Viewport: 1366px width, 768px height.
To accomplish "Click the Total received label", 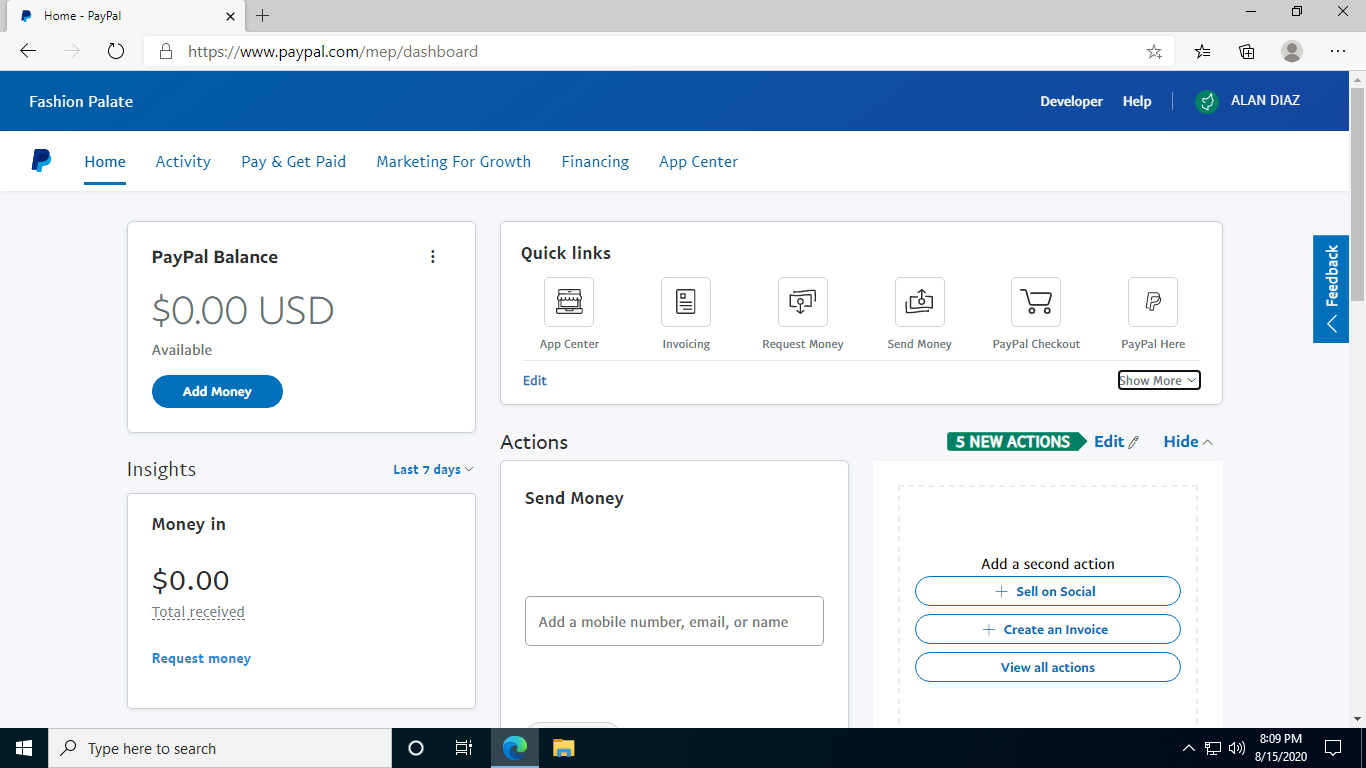I will (198, 612).
